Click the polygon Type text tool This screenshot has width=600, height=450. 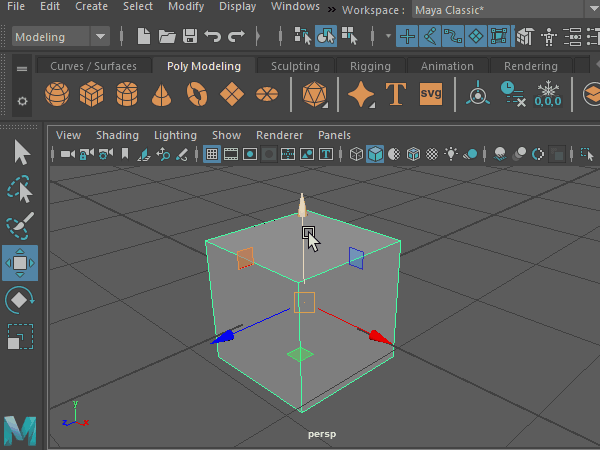pyautogui.click(x=396, y=95)
